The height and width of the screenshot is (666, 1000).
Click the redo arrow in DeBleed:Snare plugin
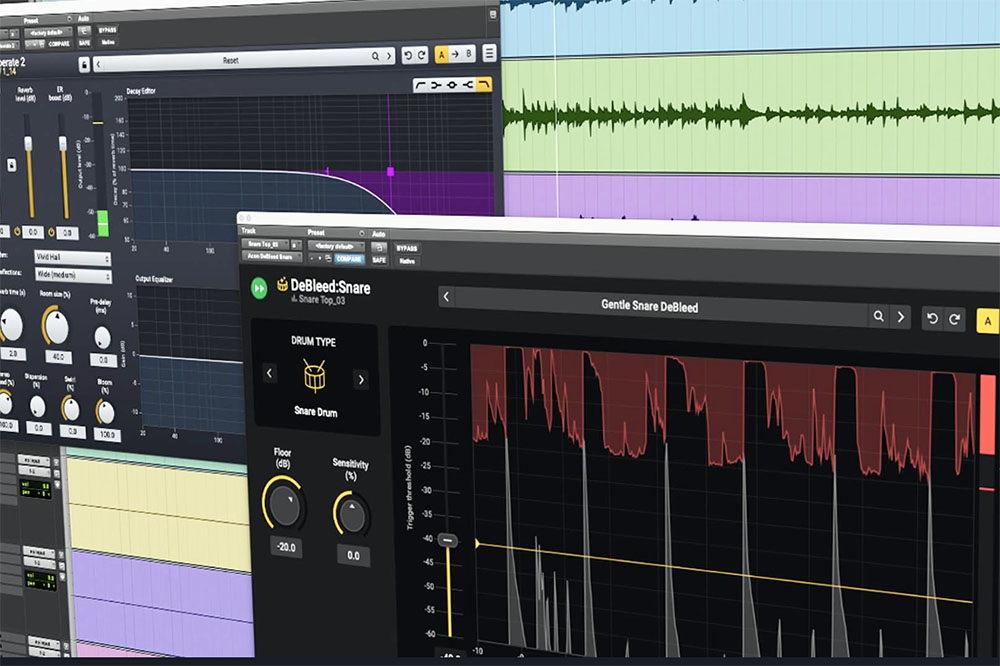[x=955, y=320]
